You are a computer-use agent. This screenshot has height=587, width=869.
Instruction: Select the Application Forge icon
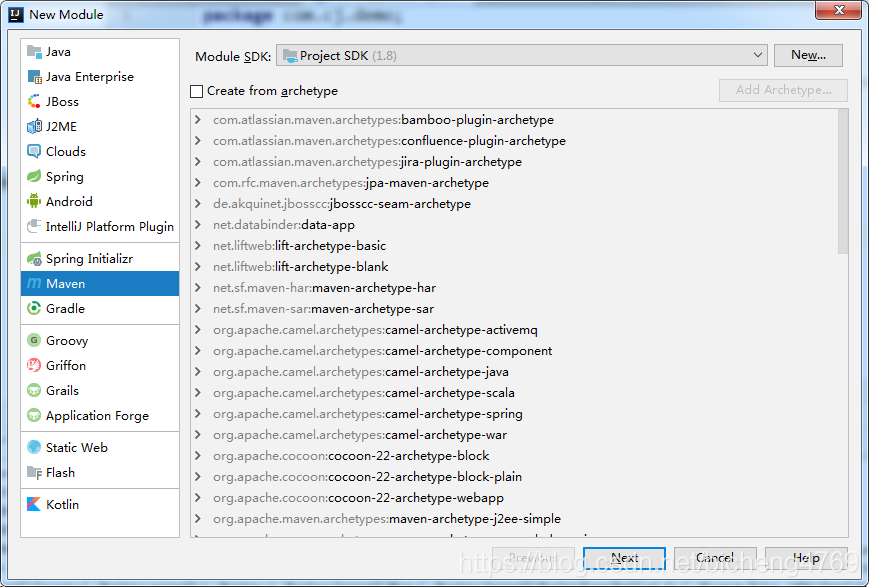pos(34,416)
